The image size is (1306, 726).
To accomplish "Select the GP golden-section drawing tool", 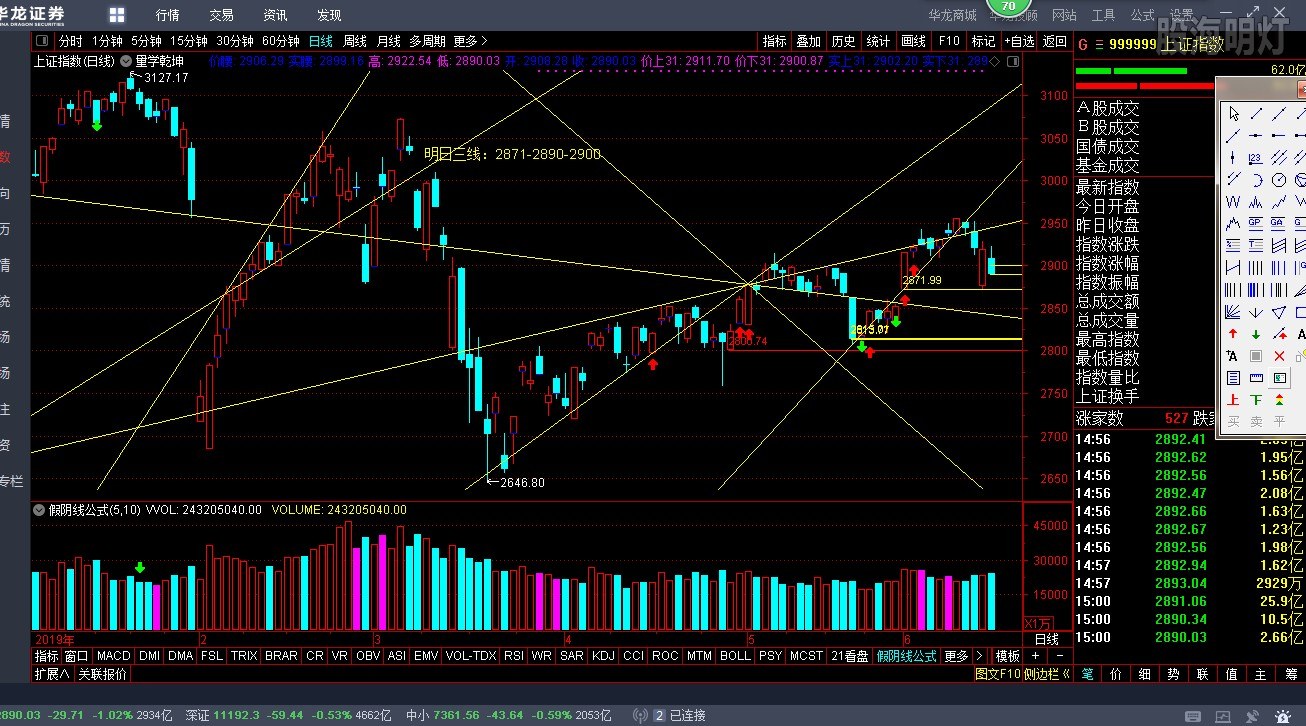I will pos(1256,223).
